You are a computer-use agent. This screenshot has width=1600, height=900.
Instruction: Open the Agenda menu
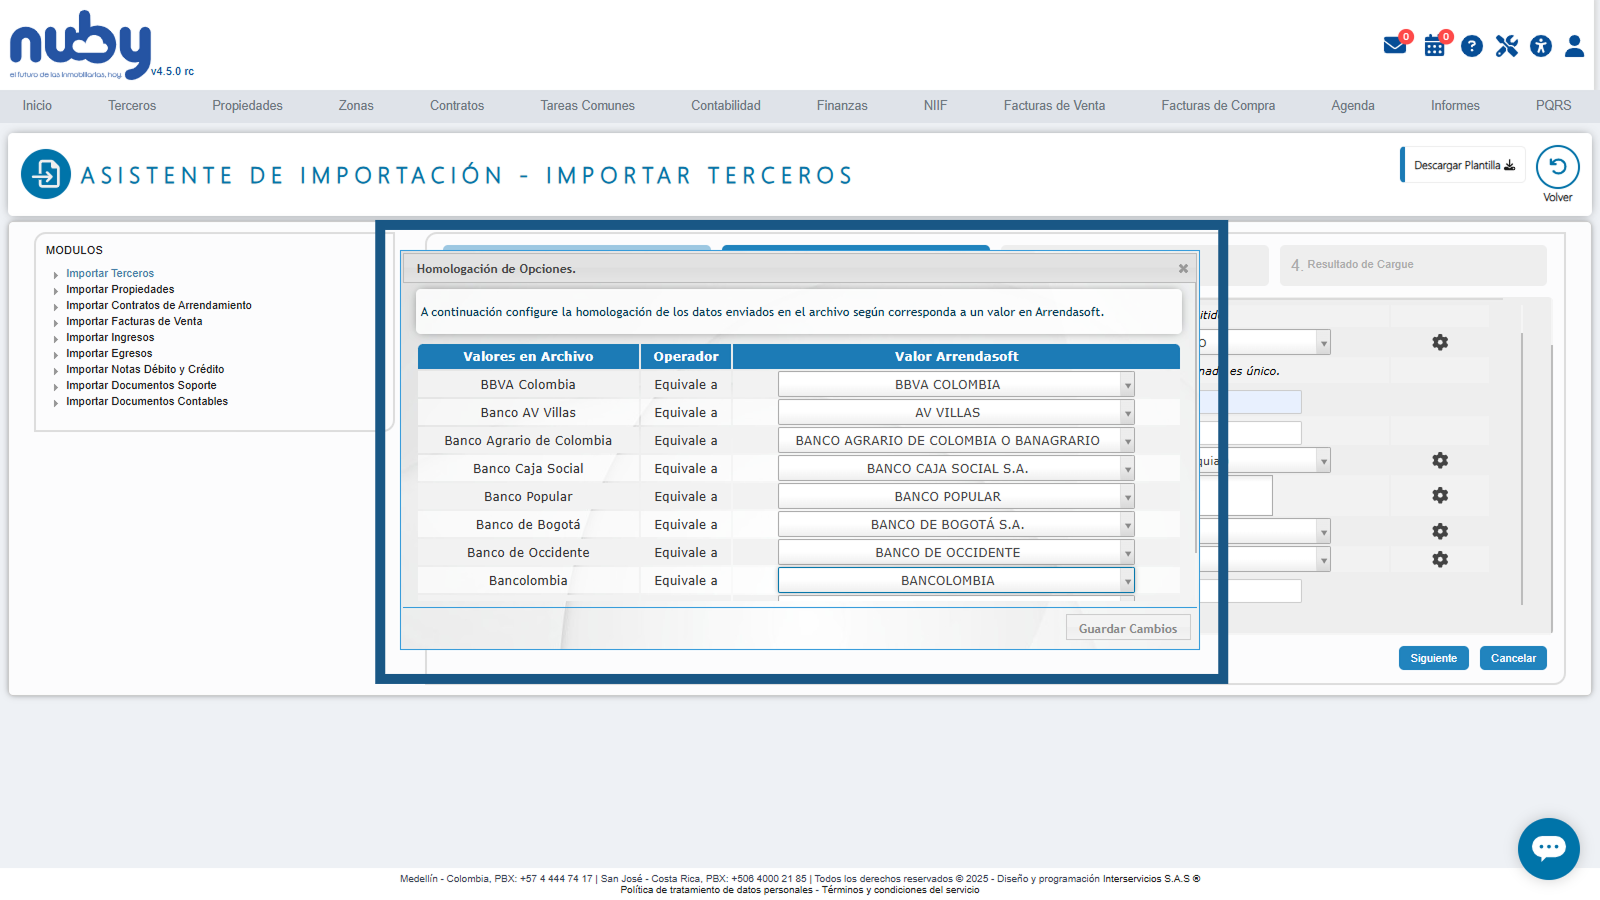click(x=1353, y=105)
